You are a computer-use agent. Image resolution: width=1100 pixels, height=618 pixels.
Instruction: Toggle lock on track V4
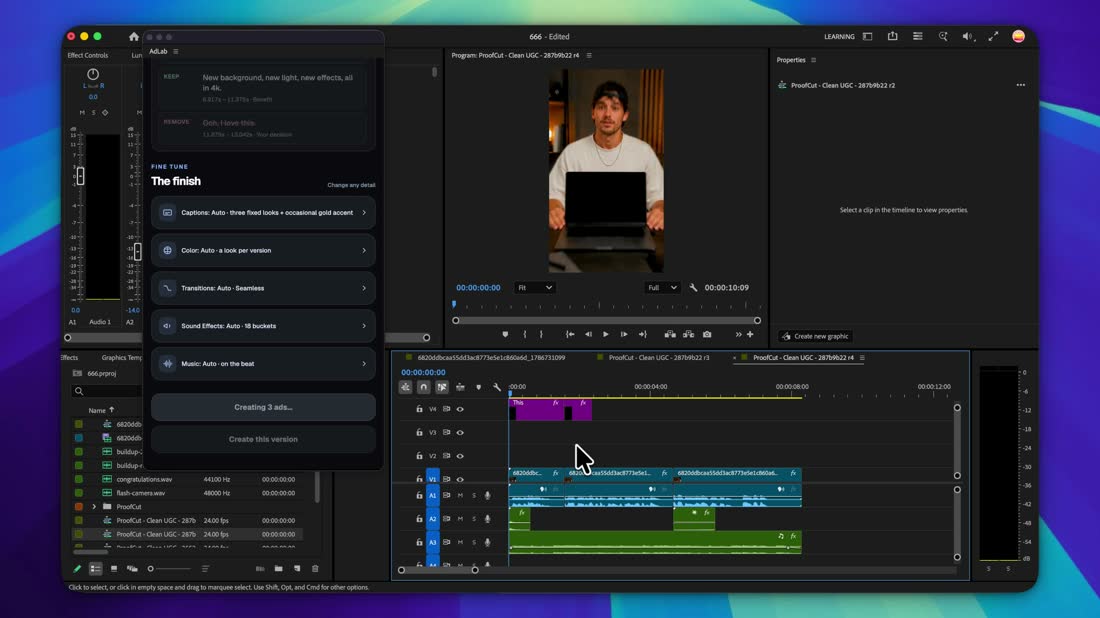(420, 409)
